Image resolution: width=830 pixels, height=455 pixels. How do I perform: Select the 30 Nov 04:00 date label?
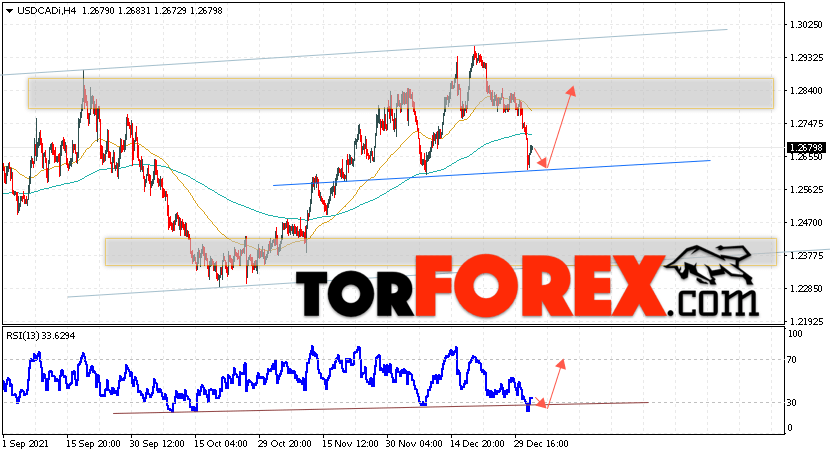413,443
